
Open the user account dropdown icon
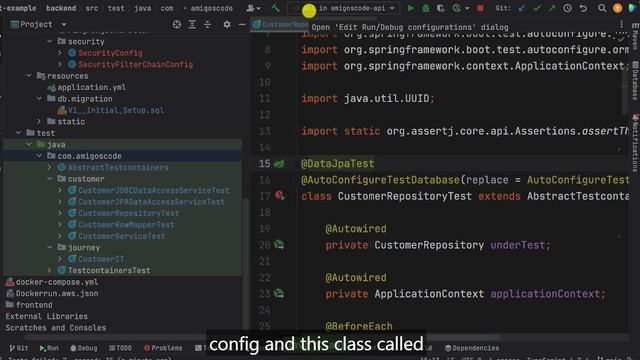click(x=253, y=8)
